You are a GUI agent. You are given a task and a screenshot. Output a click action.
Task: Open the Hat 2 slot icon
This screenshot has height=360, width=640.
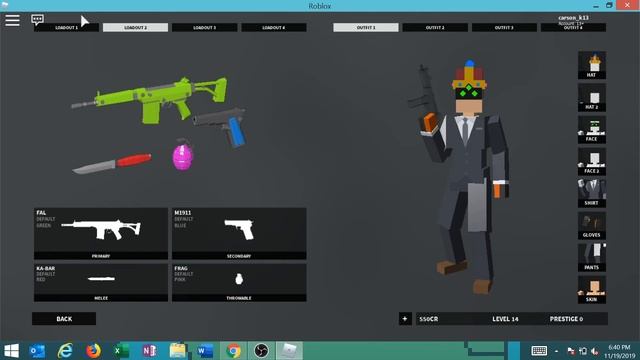[x=591, y=97]
